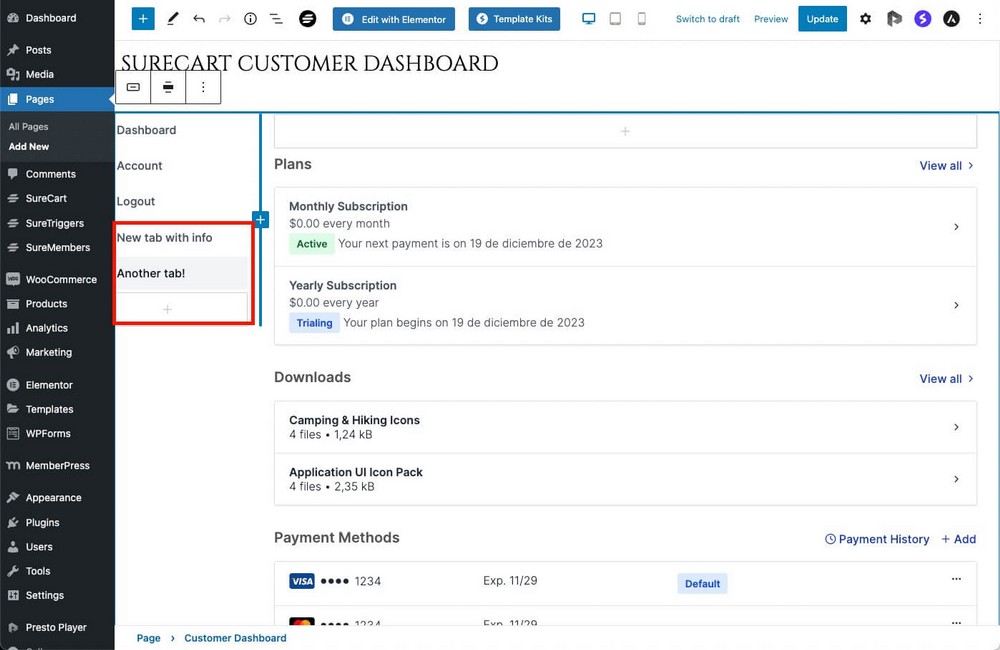Undo the last change
The image size is (1000, 650).
[199, 19]
